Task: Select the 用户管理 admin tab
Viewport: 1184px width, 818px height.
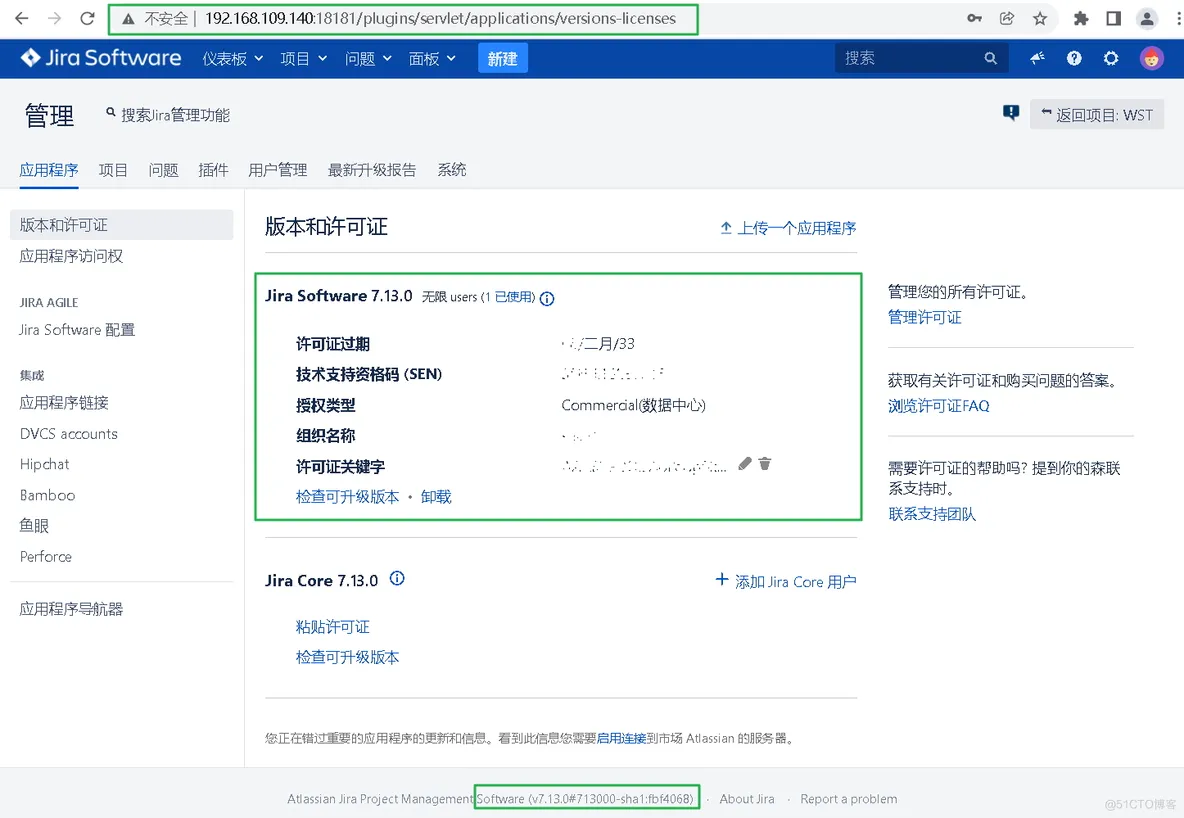Action: pyautogui.click(x=278, y=170)
